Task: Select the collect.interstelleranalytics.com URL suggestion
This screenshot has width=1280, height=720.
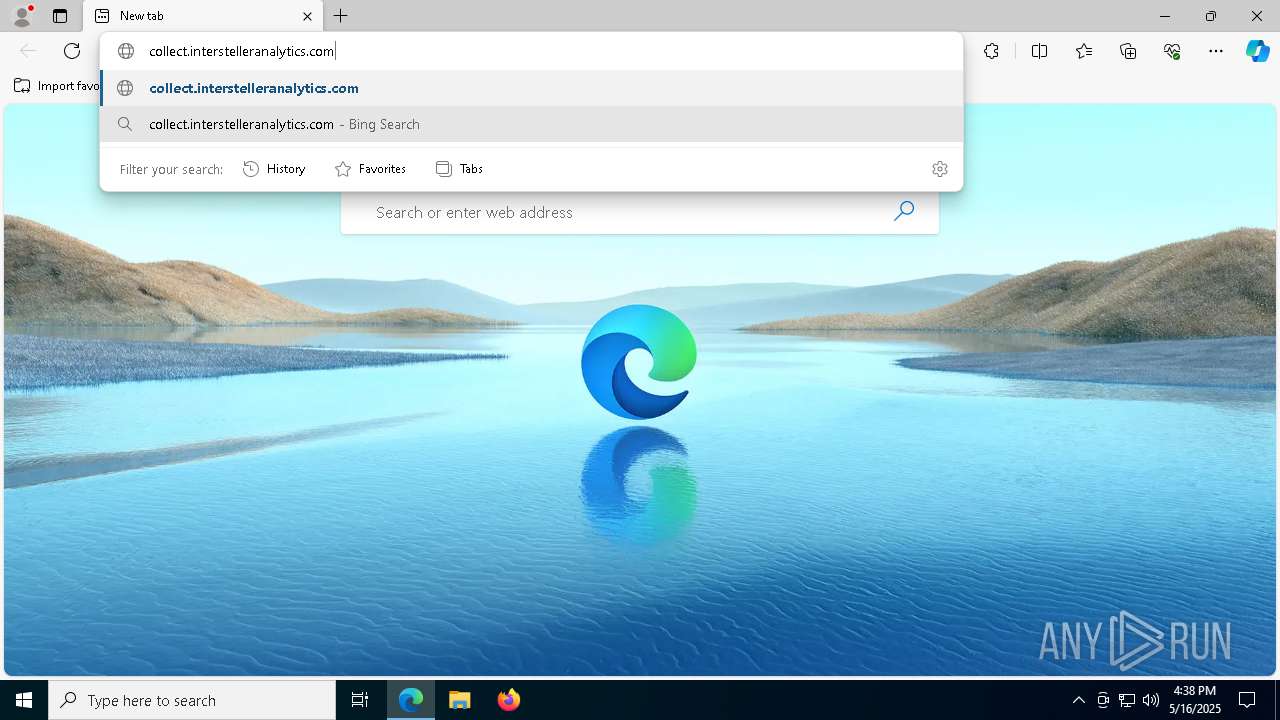Action: [x=531, y=88]
